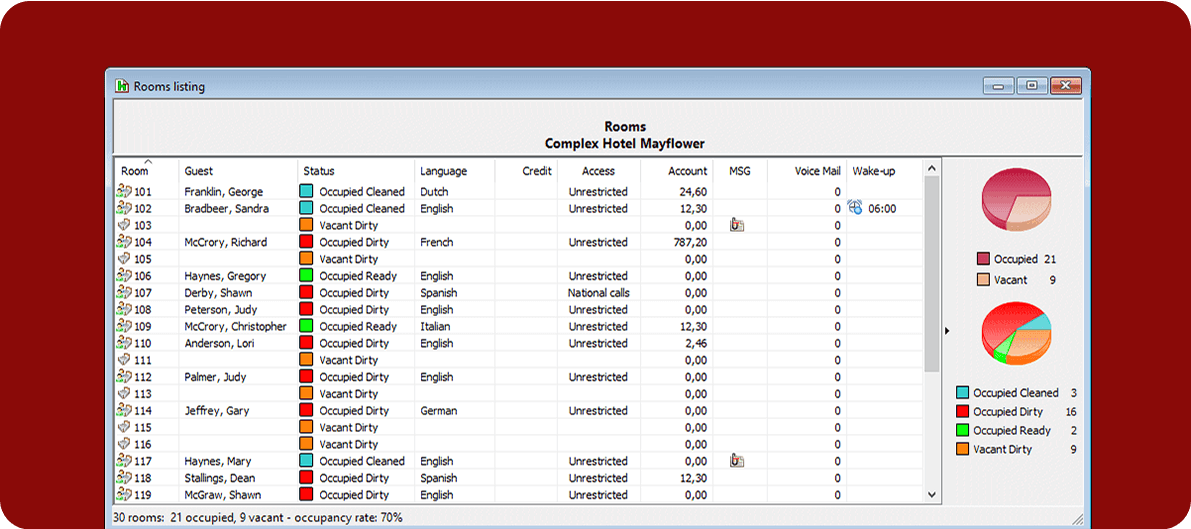Viewport: 1191px width, 529px height.
Task: Click the occupied room icon for room 114
Action: [x=125, y=411]
